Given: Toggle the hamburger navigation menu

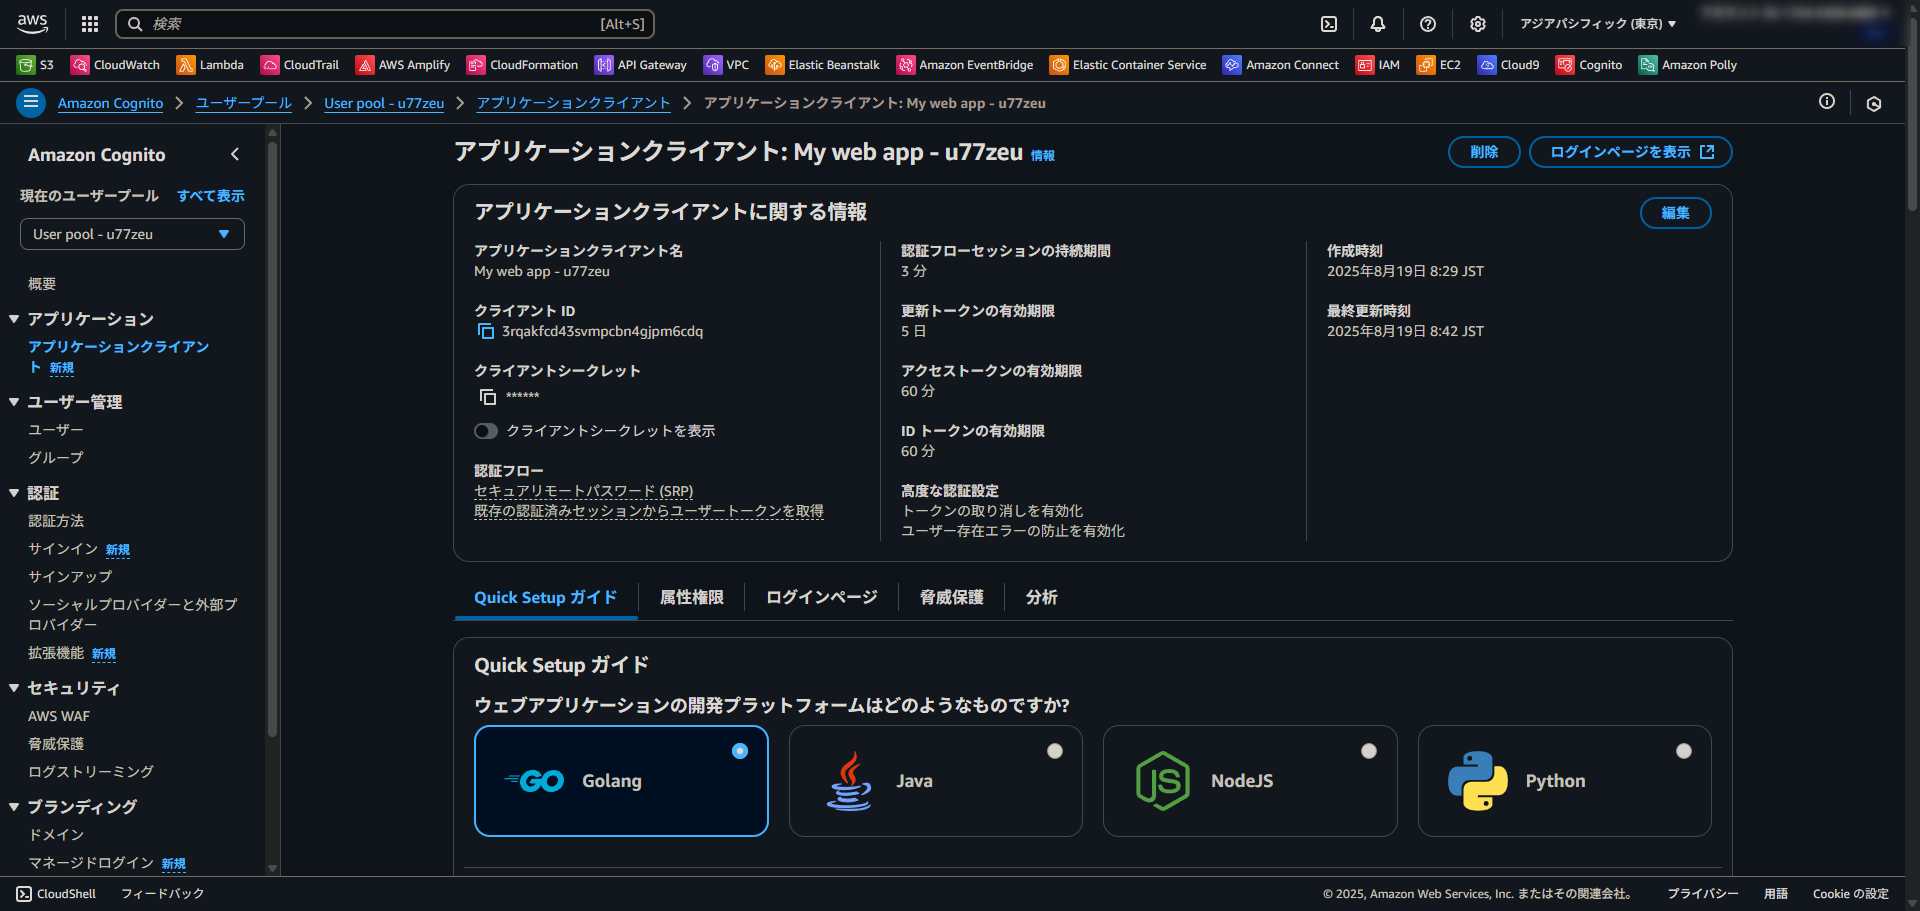Looking at the screenshot, I should tap(31, 102).
